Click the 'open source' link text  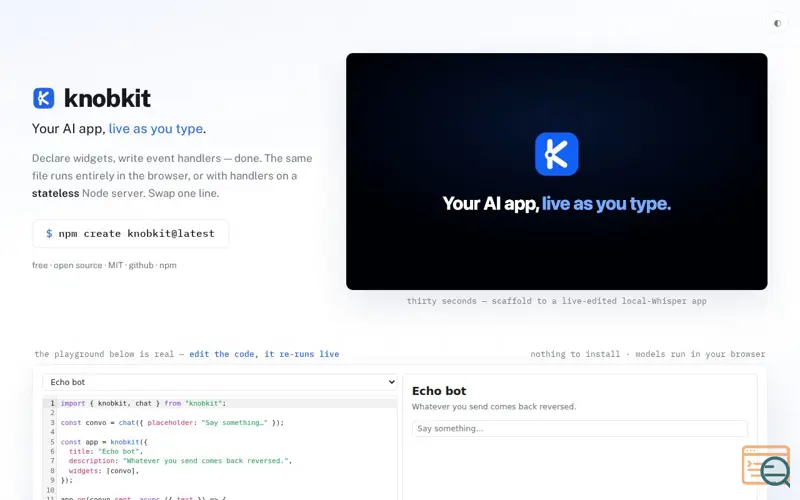coord(78,265)
